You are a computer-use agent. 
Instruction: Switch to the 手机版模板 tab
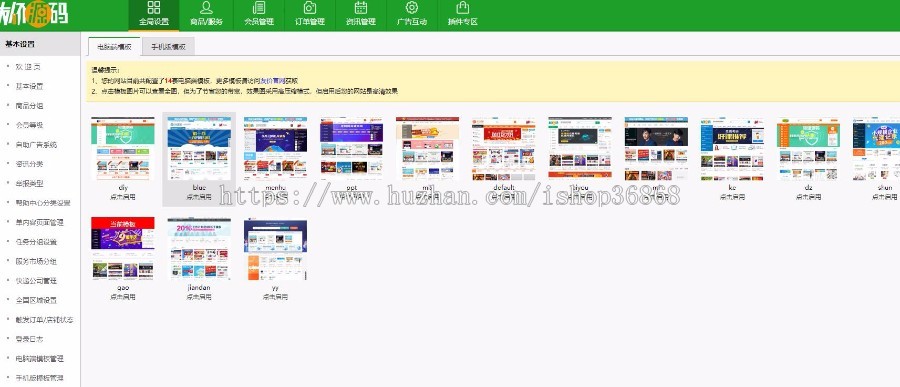coord(168,47)
